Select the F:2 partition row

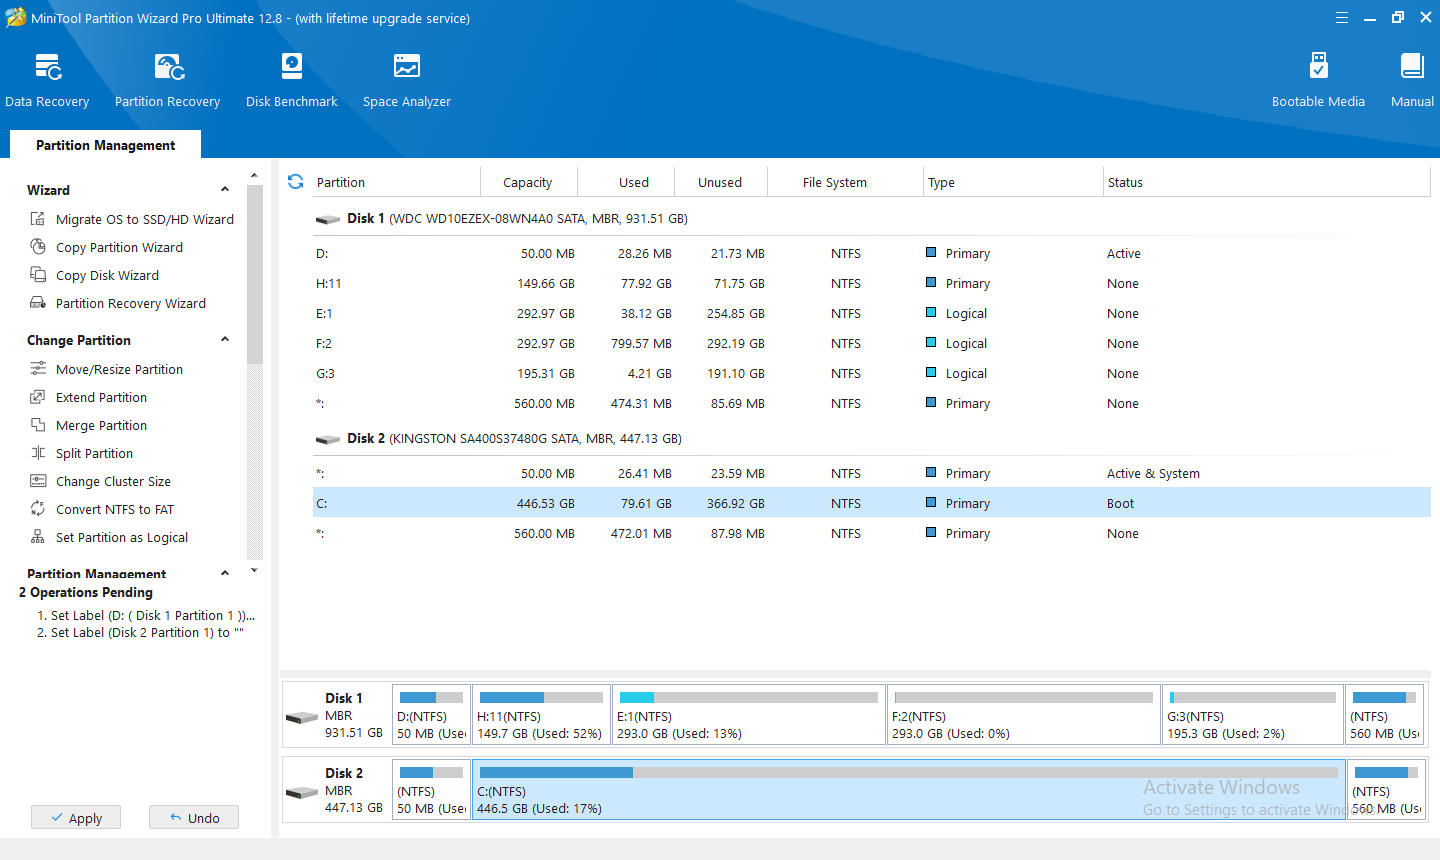coord(871,343)
